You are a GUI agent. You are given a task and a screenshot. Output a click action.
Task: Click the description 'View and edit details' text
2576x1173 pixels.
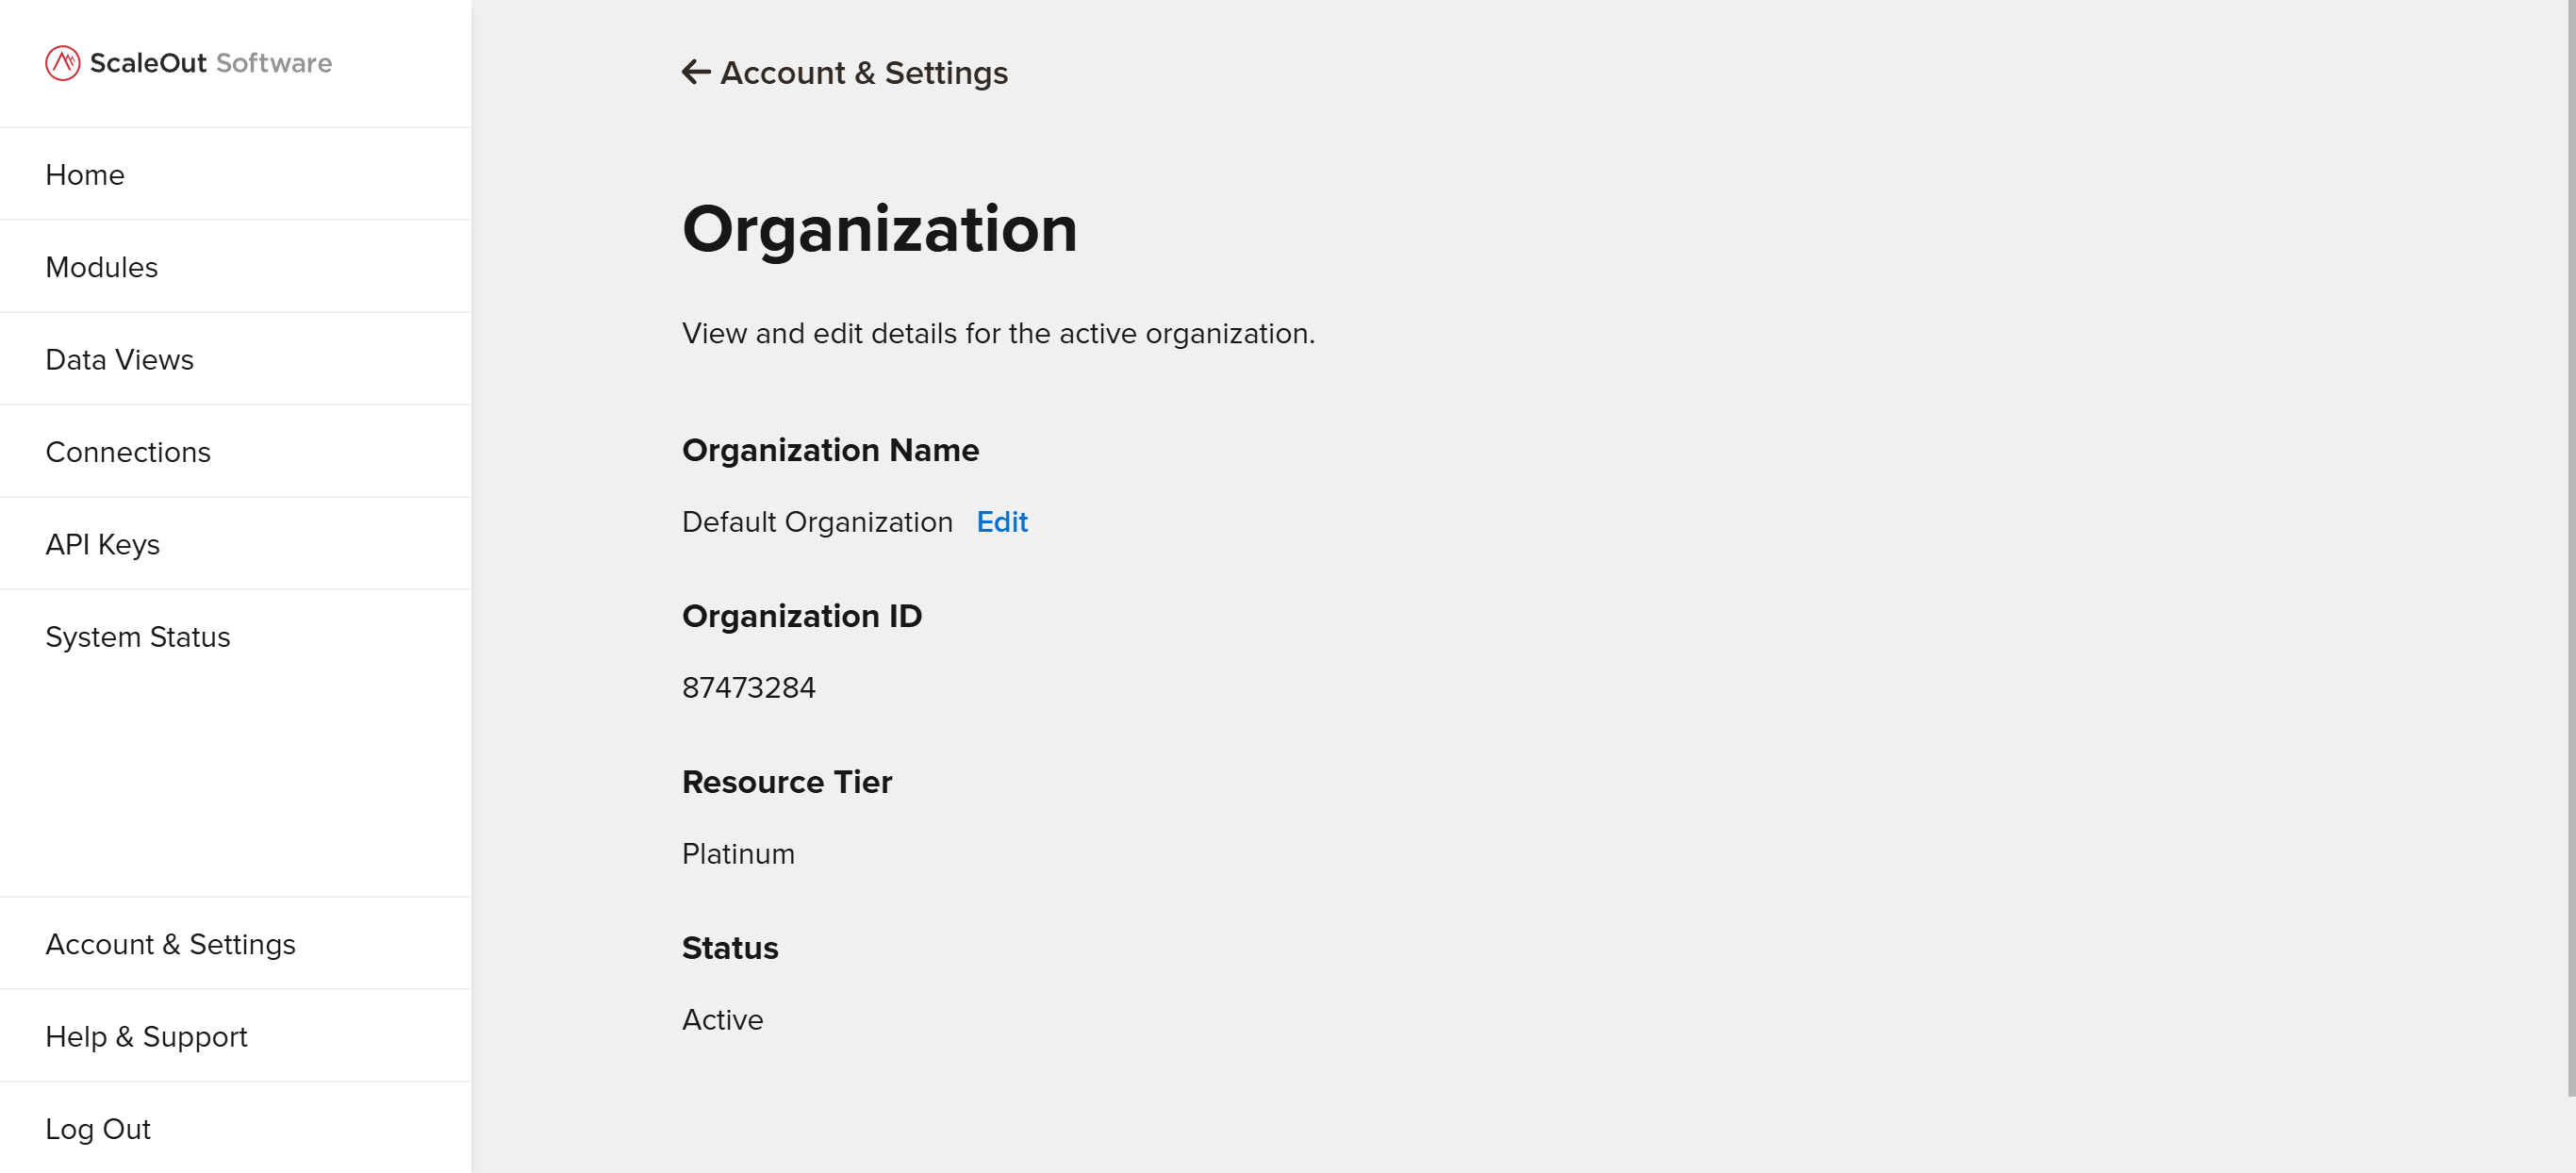tap(998, 333)
